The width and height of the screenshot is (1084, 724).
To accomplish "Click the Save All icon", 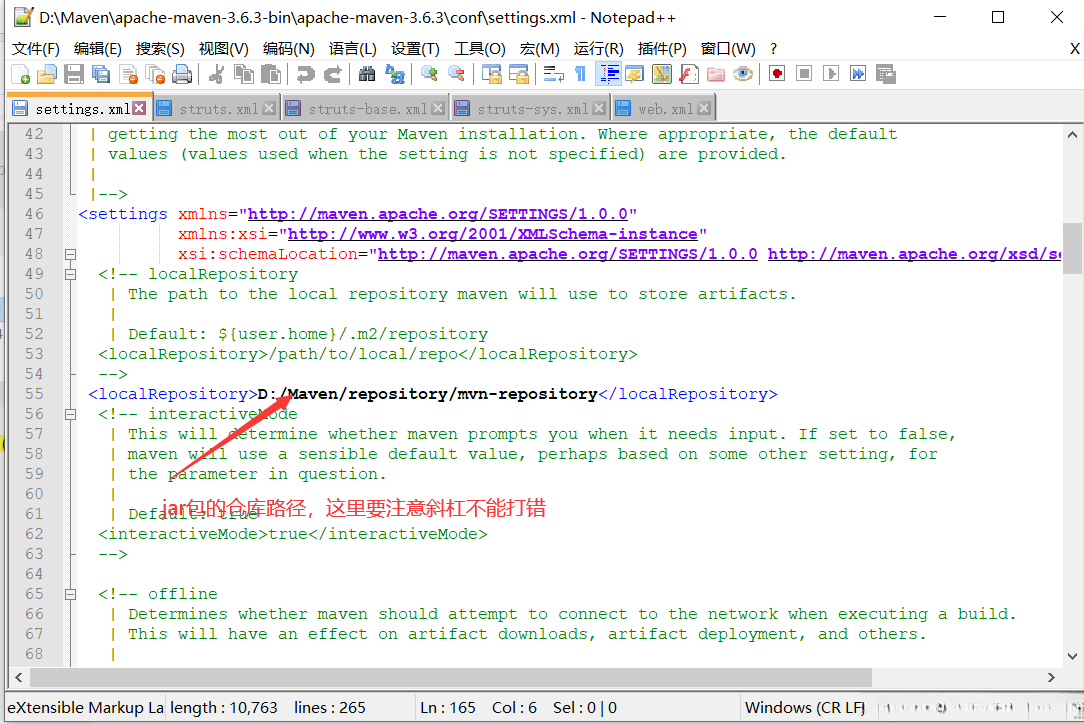I will 101,74.
